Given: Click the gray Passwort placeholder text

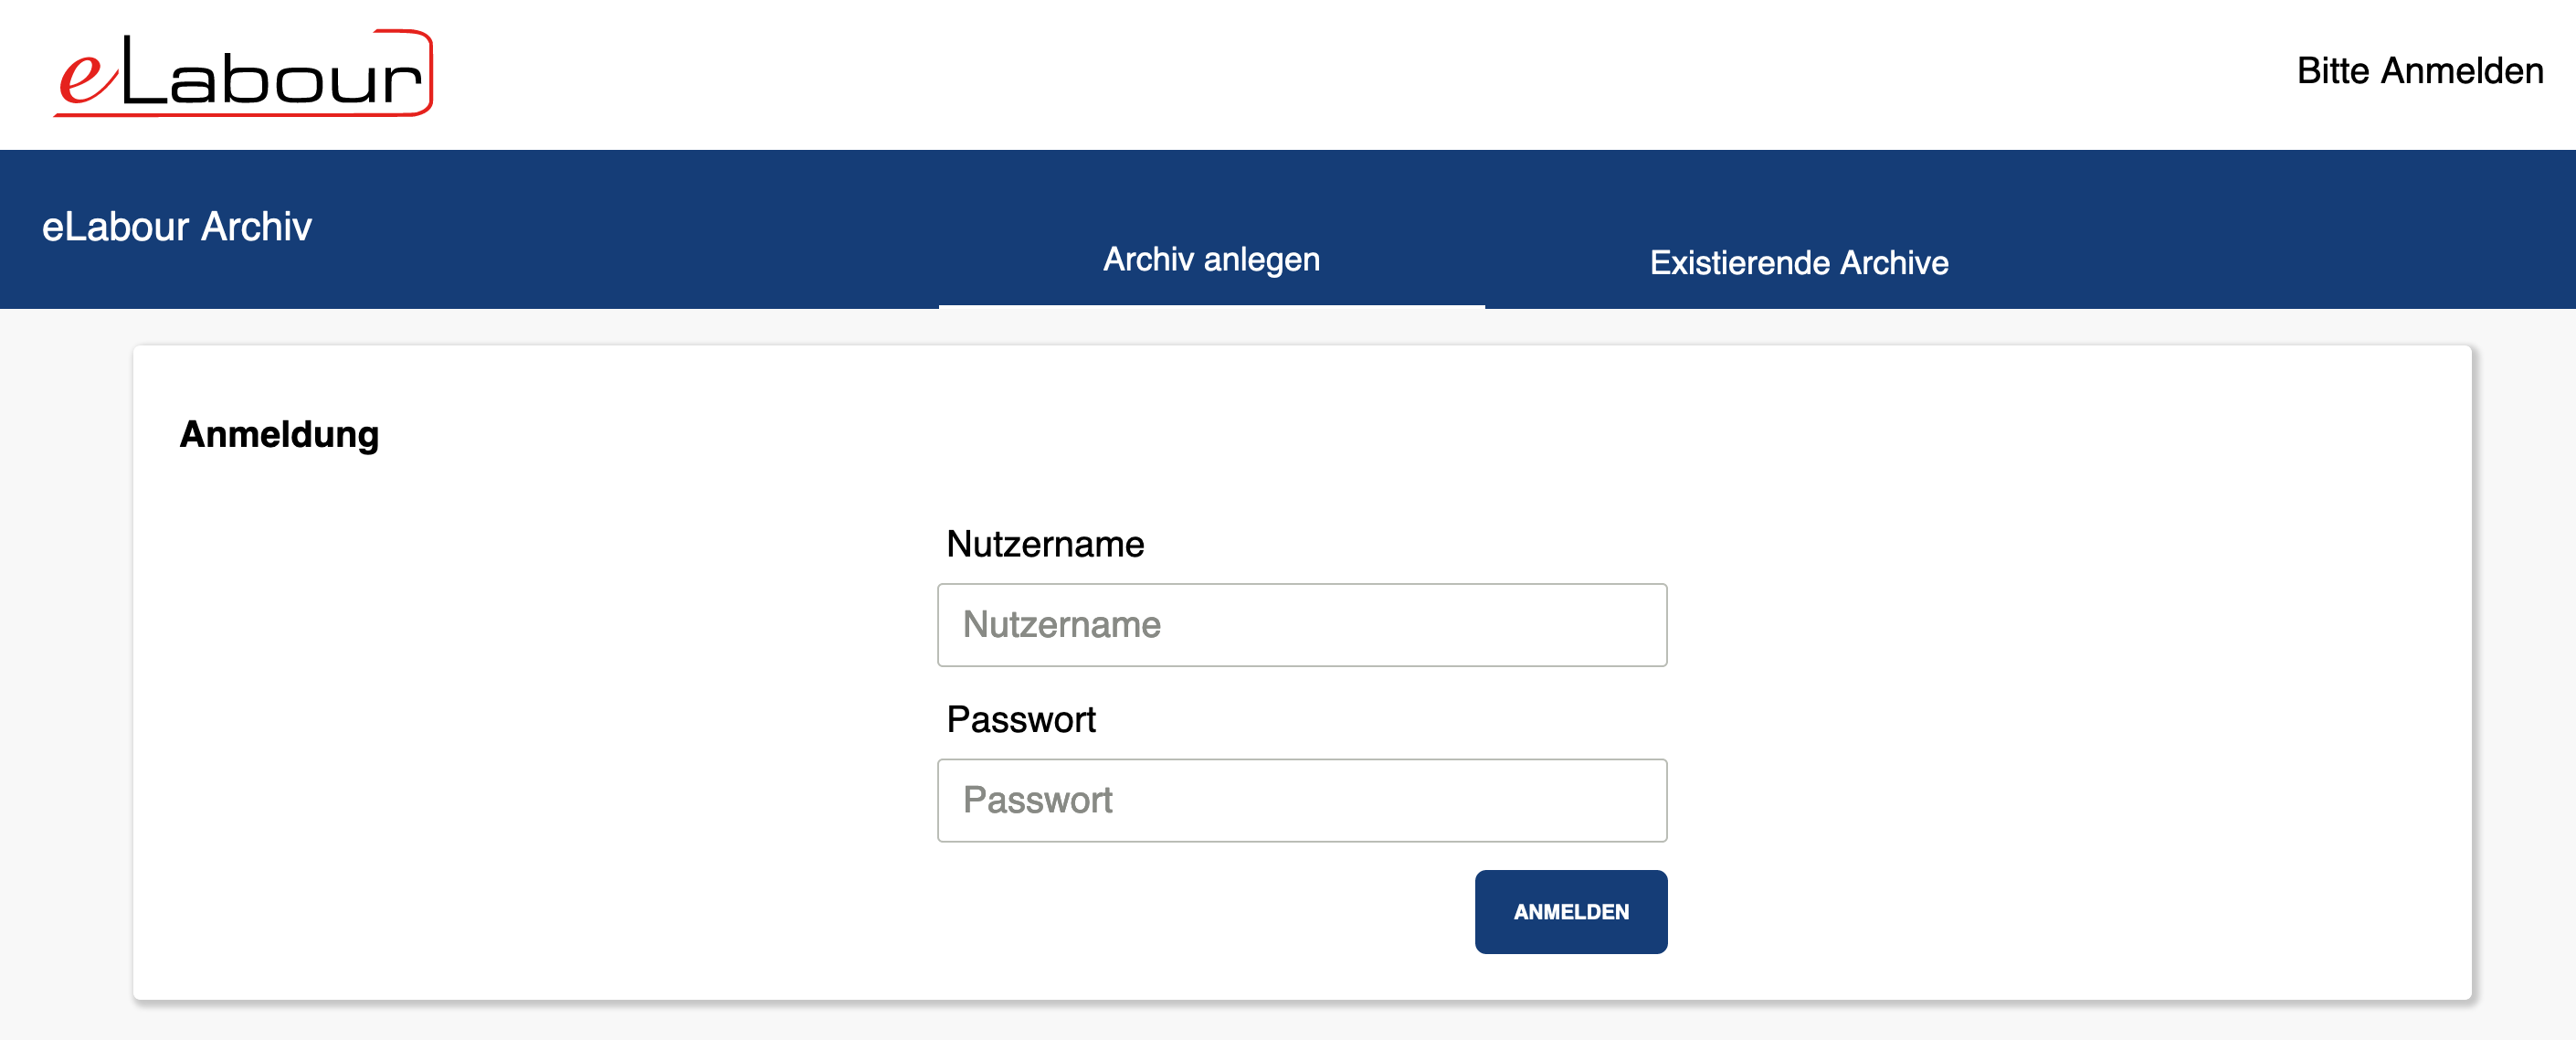Looking at the screenshot, I should coord(1037,800).
